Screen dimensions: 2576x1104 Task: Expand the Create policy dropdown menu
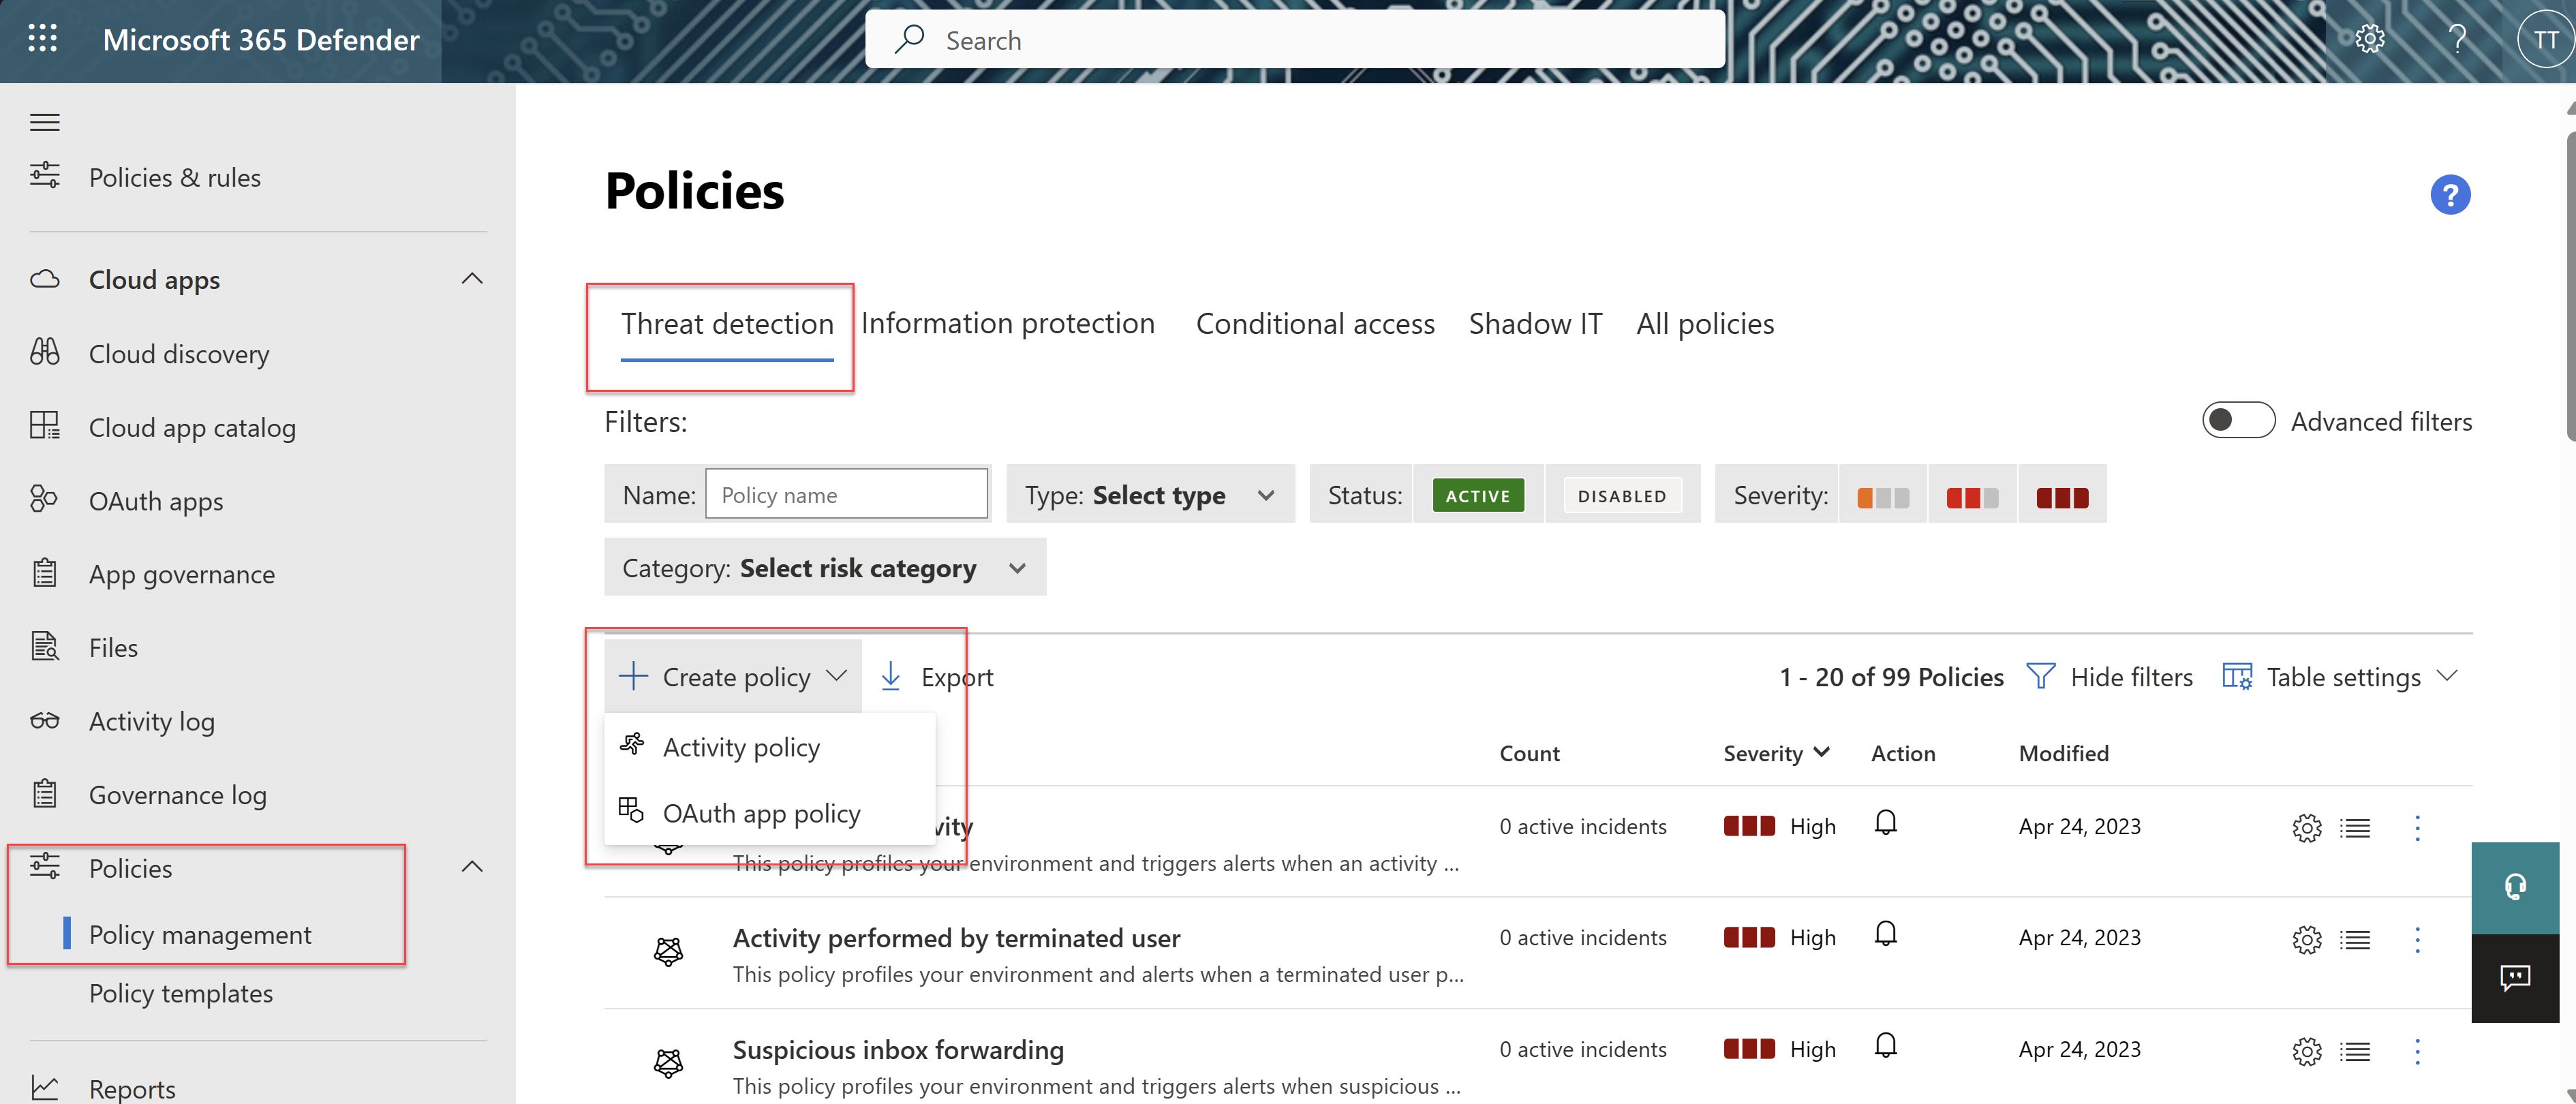coord(731,675)
